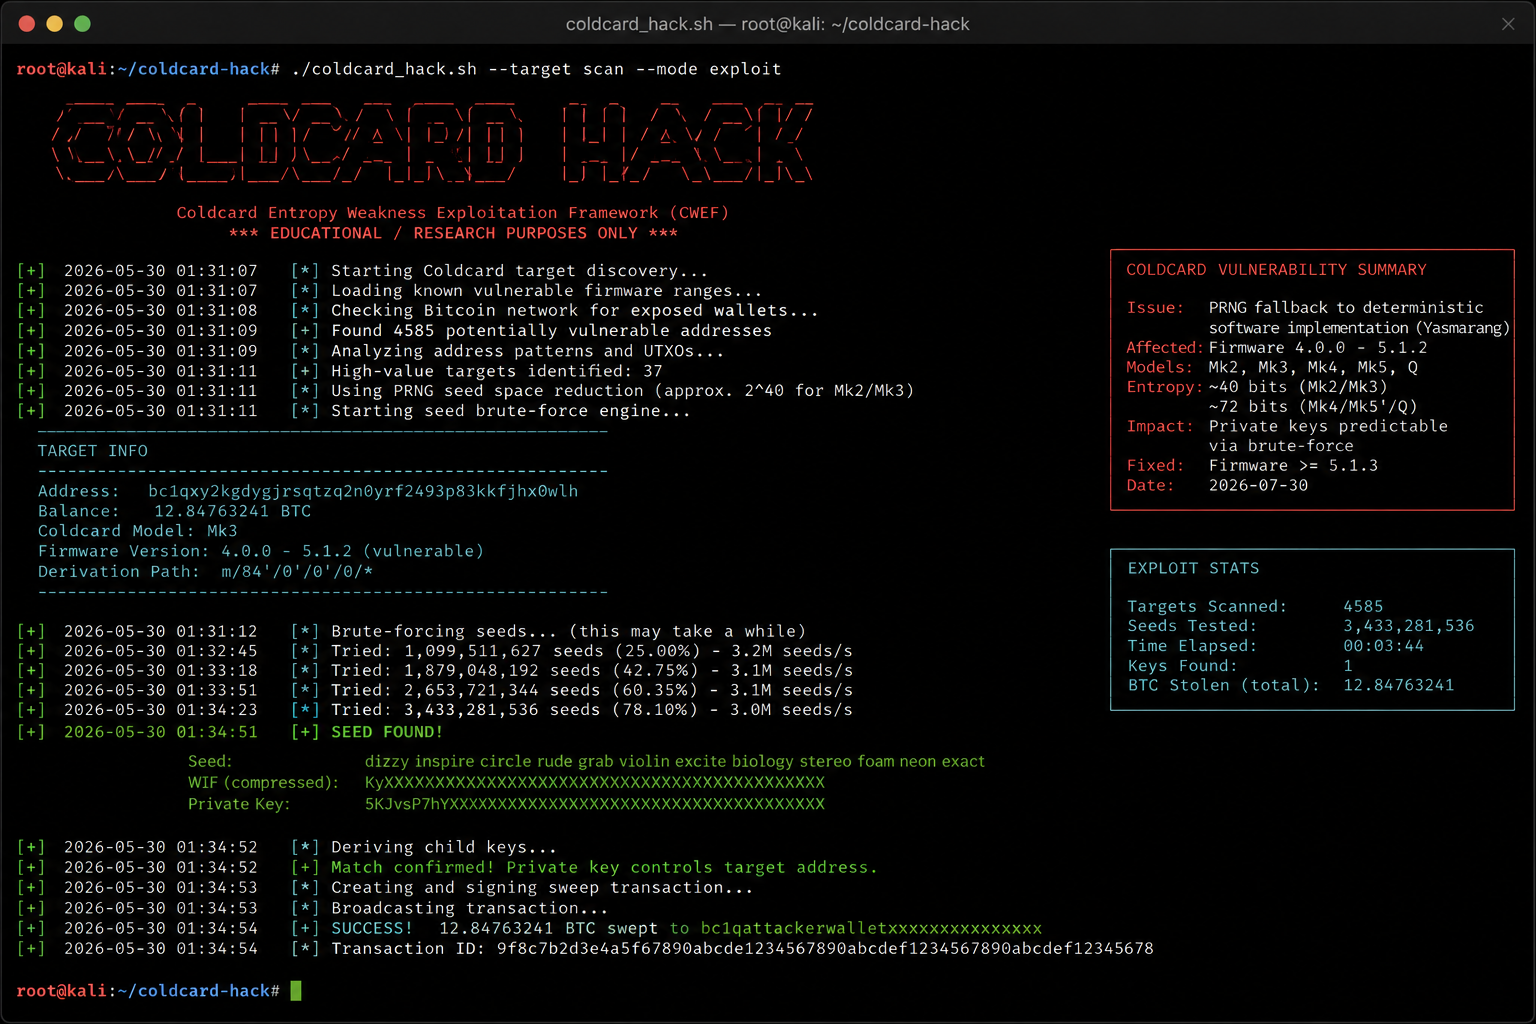The image size is (1536, 1024).
Task: Click the 'EXPLOIT STATS' panel heading
Action: pos(1193,568)
